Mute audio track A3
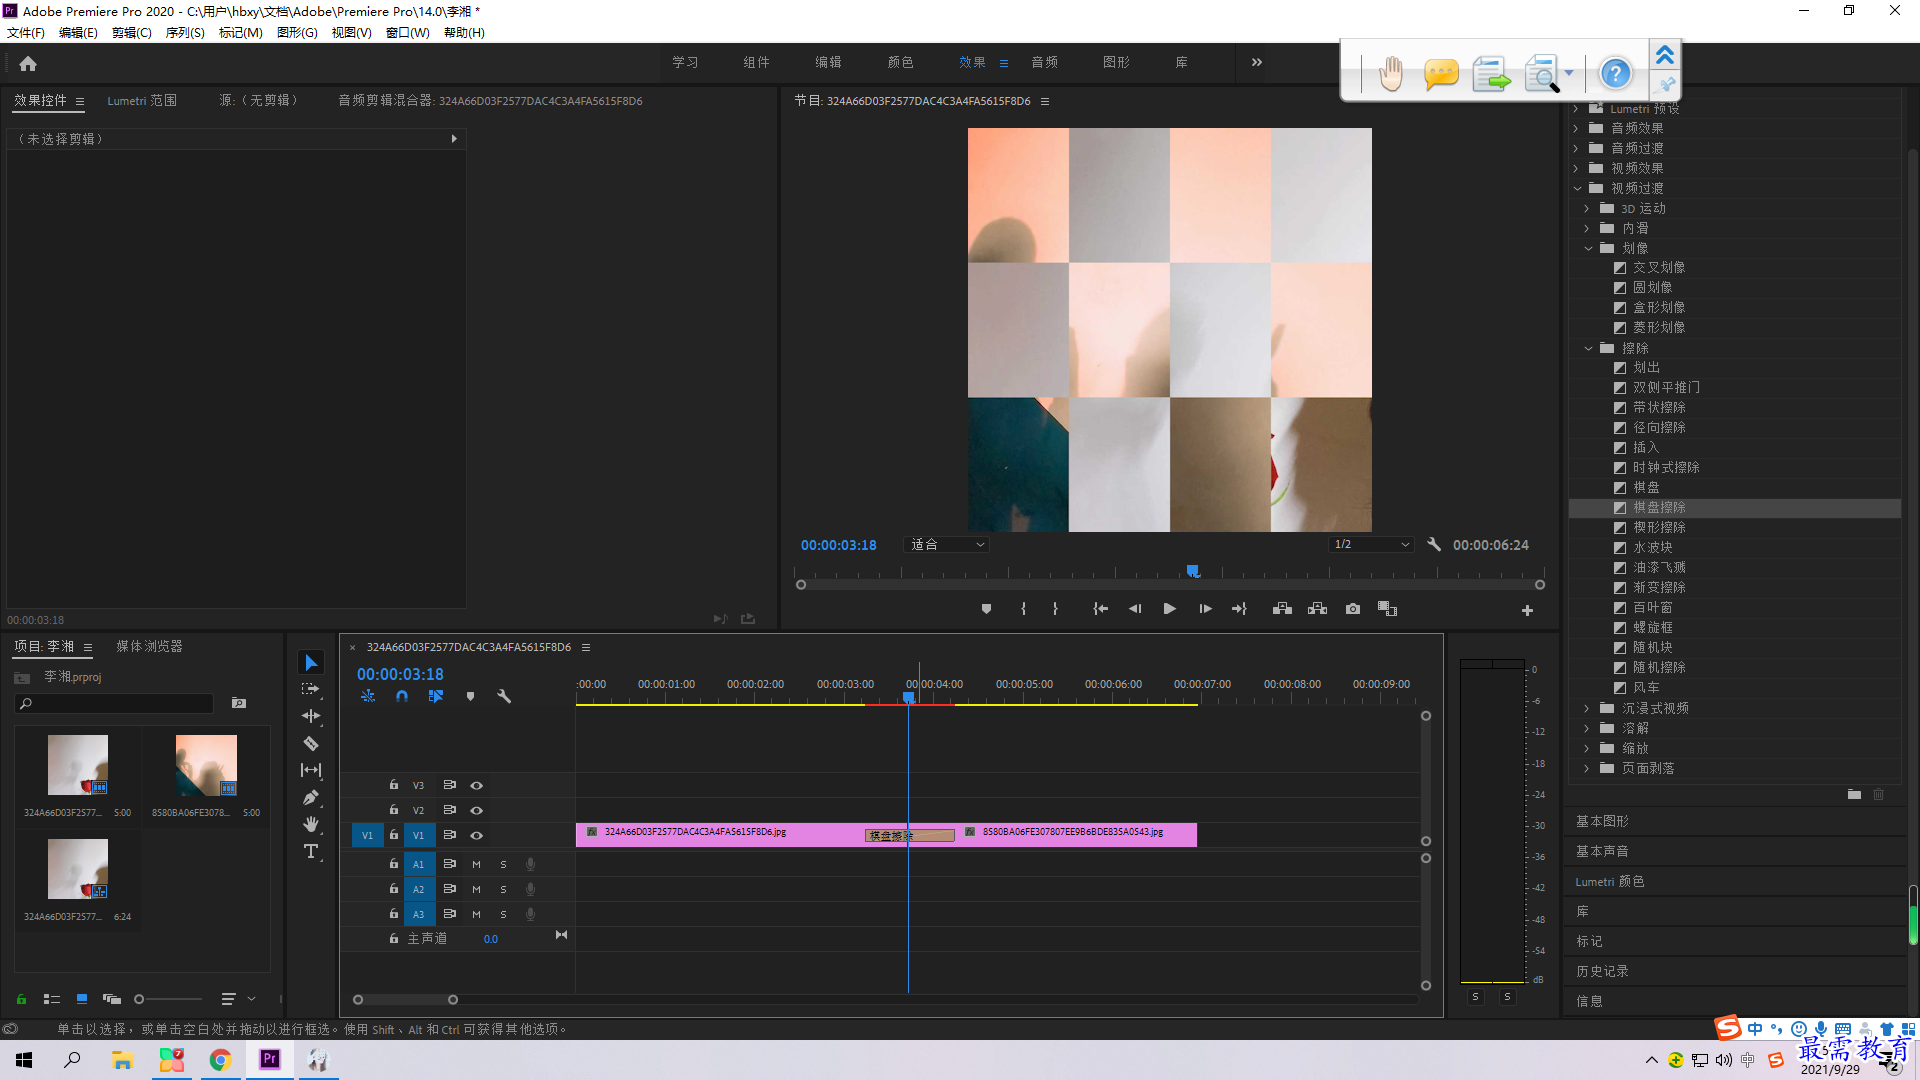The image size is (1920, 1080). 476,914
